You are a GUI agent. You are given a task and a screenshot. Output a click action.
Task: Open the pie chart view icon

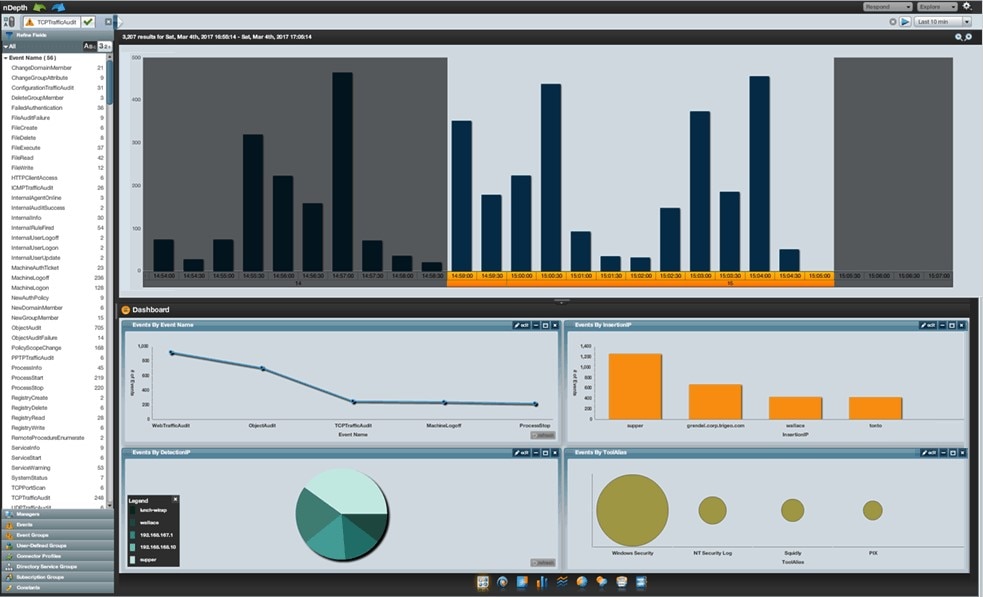[x=582, y=582]
